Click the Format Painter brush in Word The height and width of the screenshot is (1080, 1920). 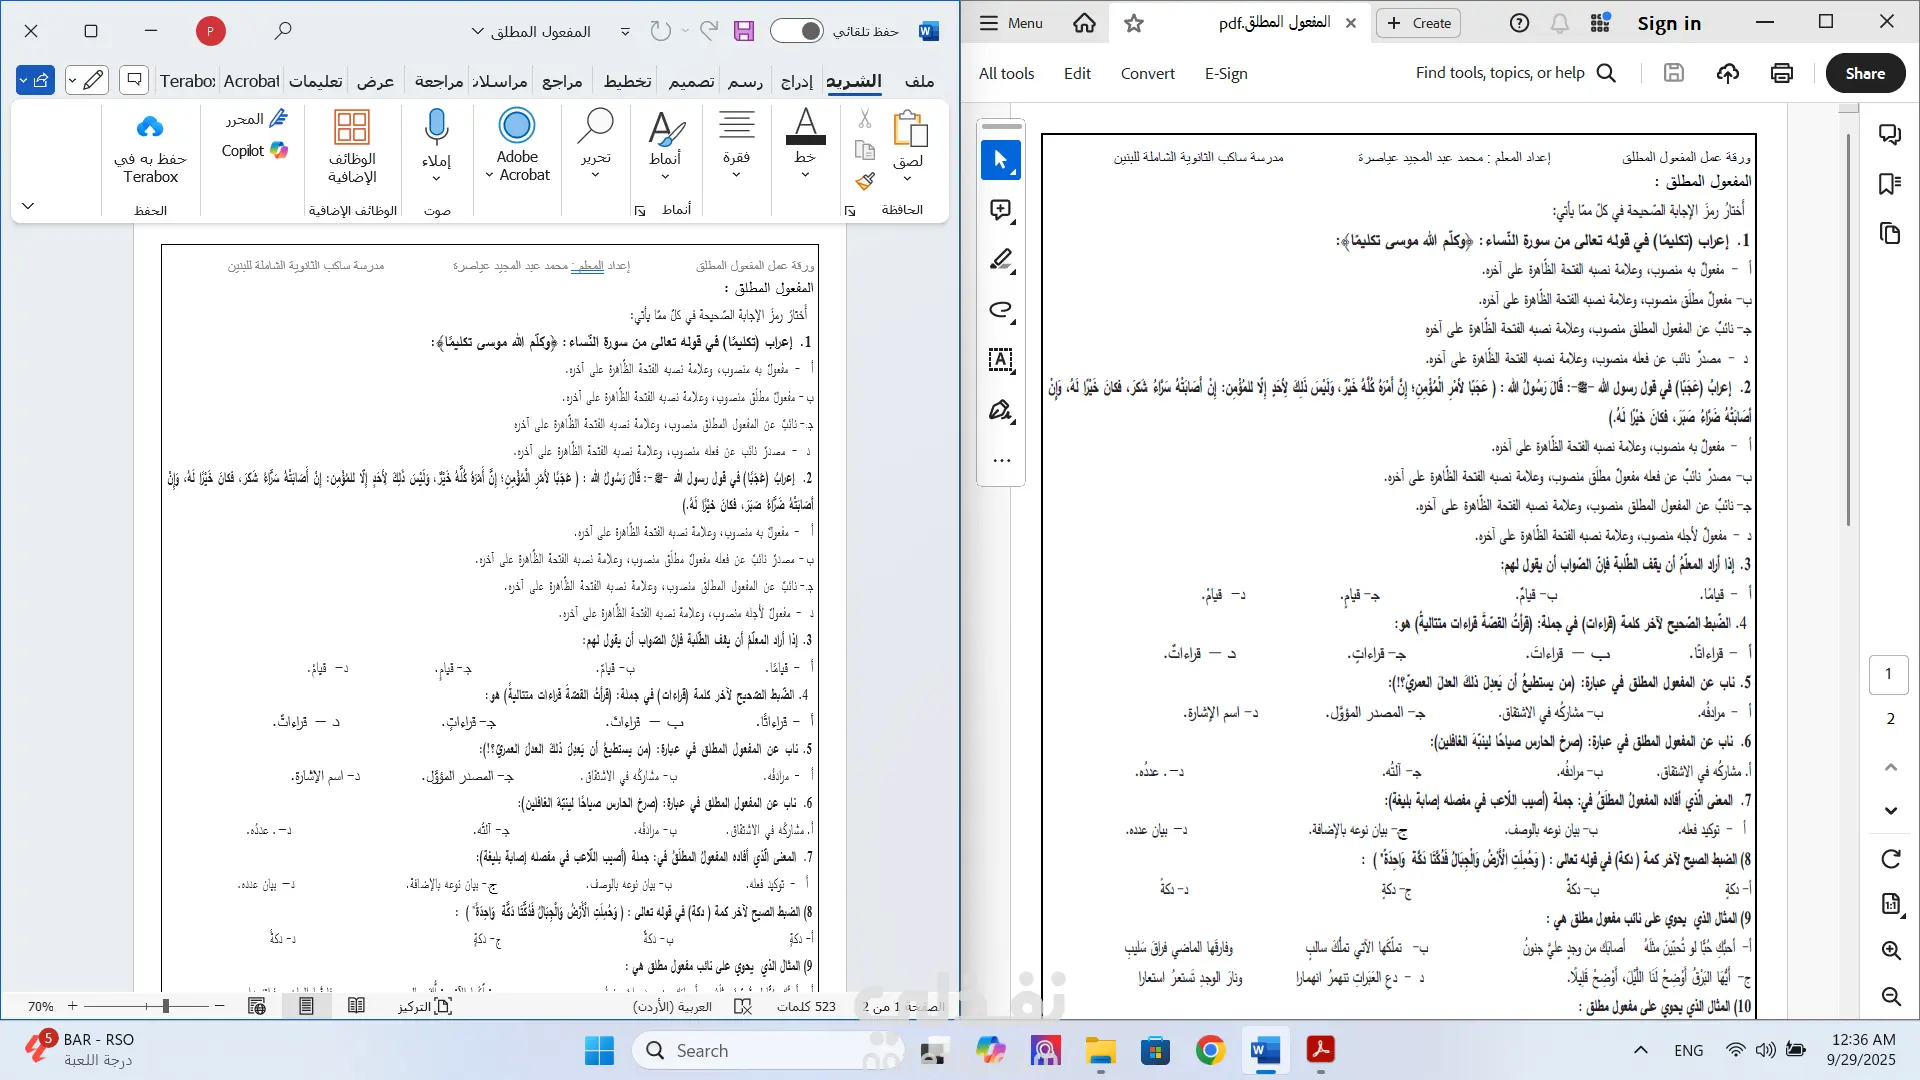pos(865,182)
